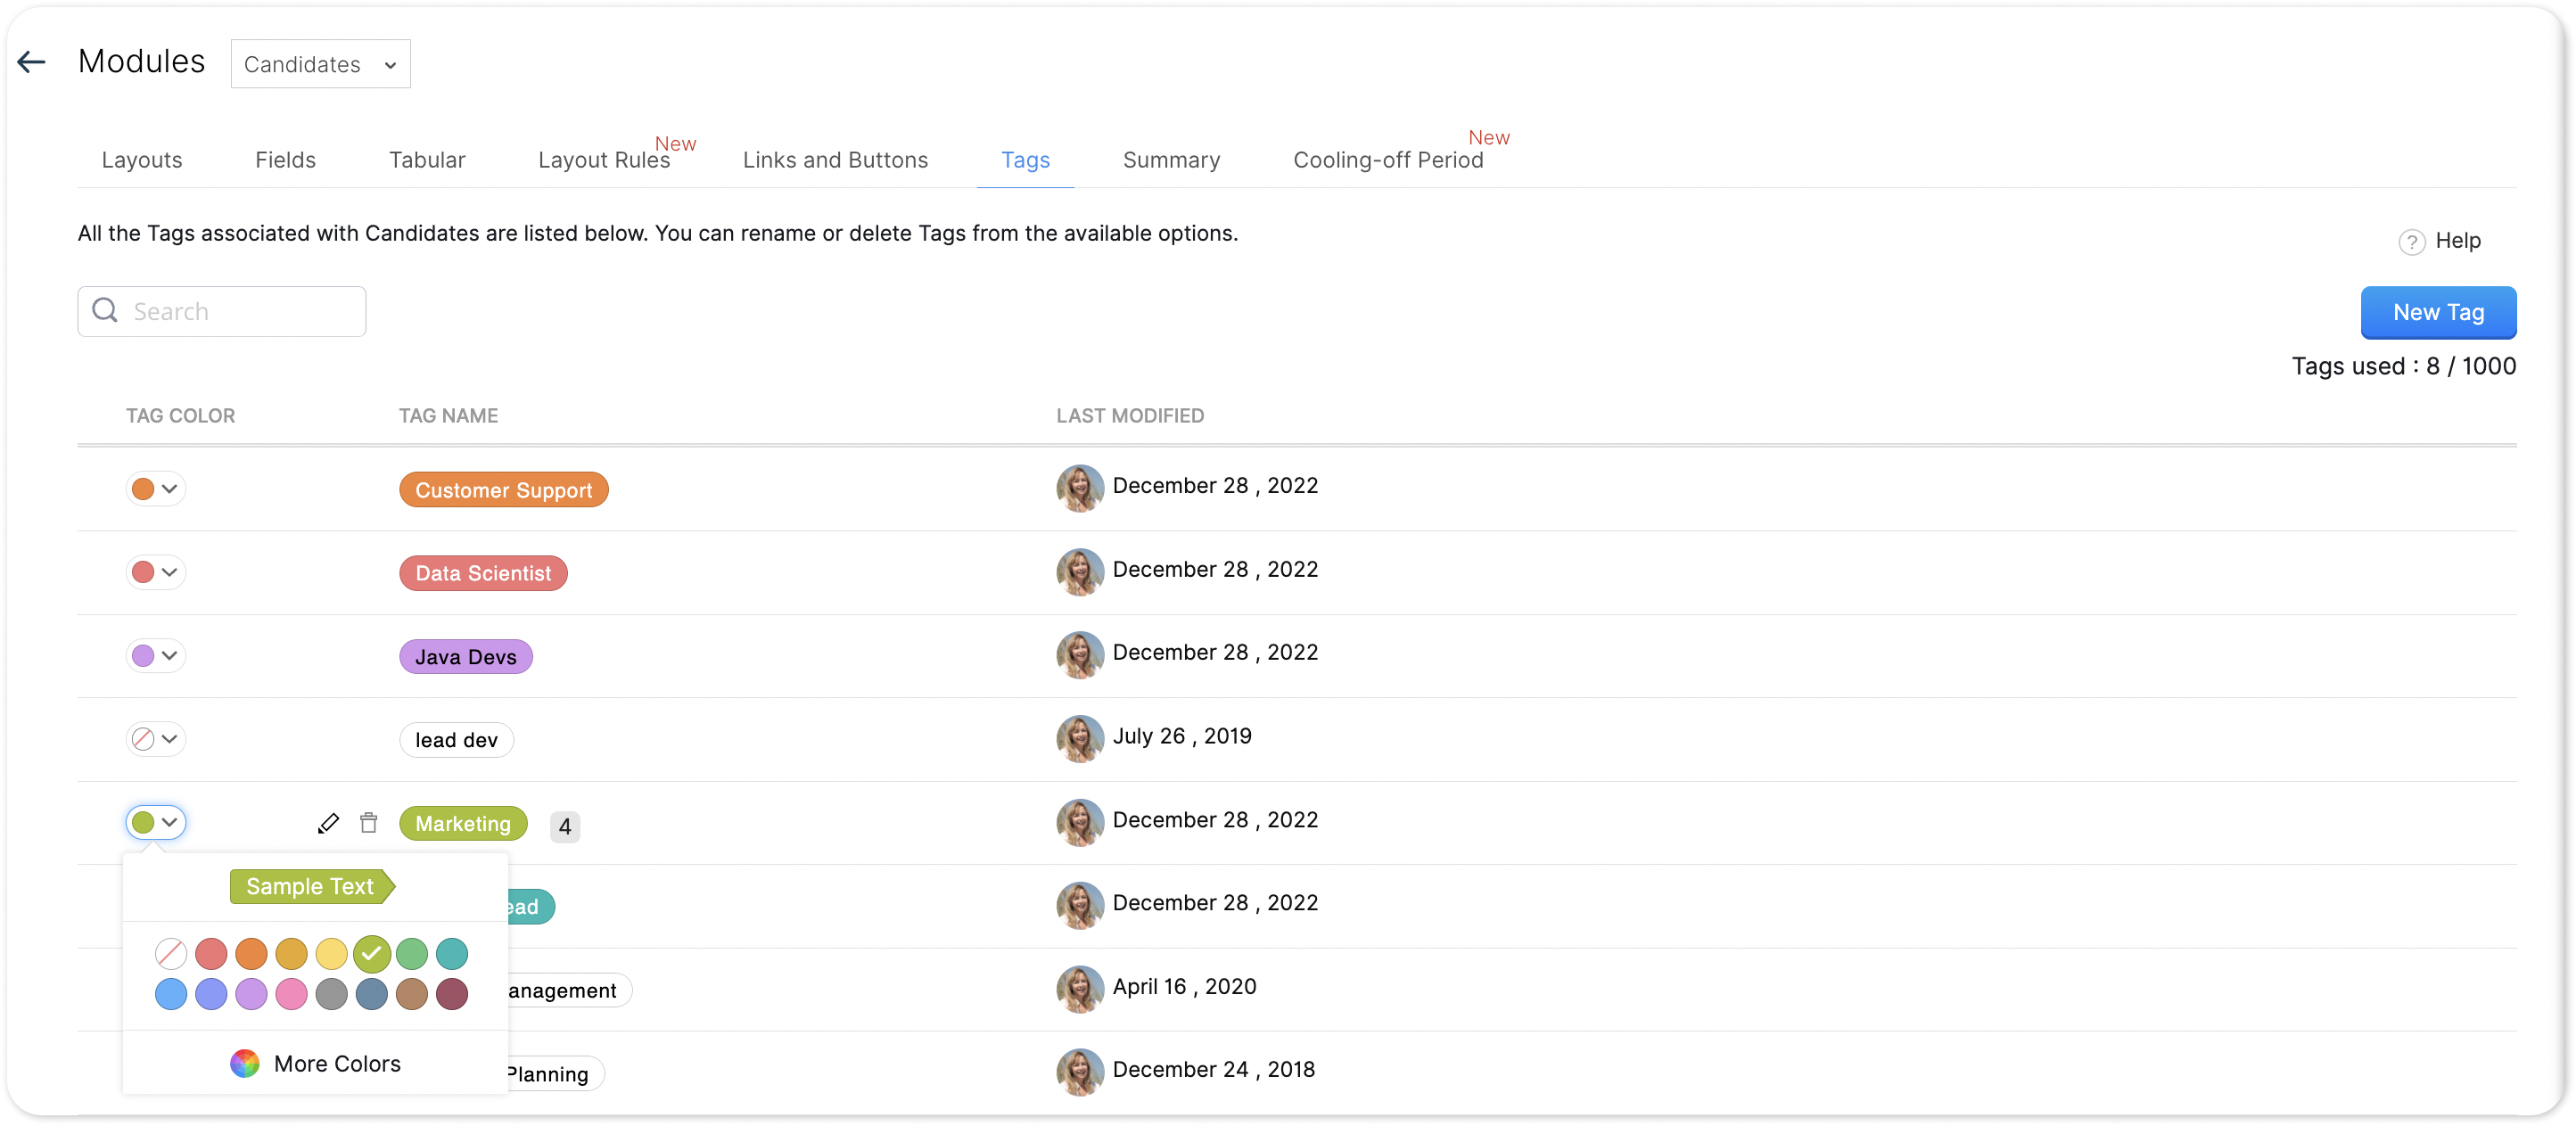
Task: Select the selected olive green checkmark swatch
Action: tap(371, 953)
